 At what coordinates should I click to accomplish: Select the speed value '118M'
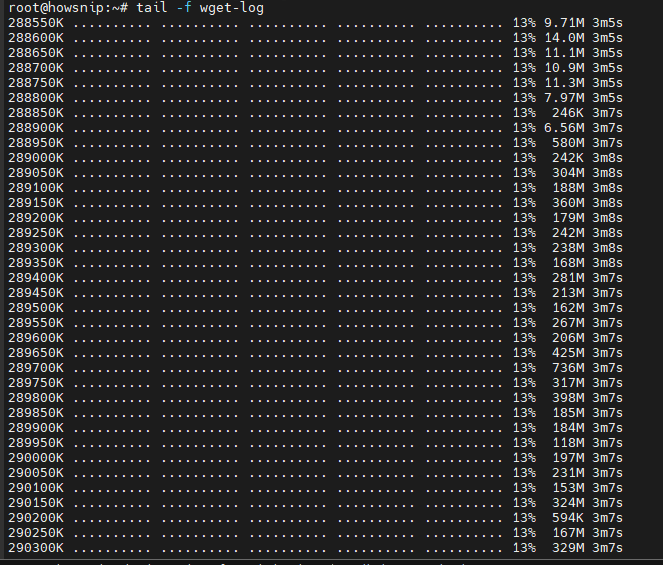point(568,443)
